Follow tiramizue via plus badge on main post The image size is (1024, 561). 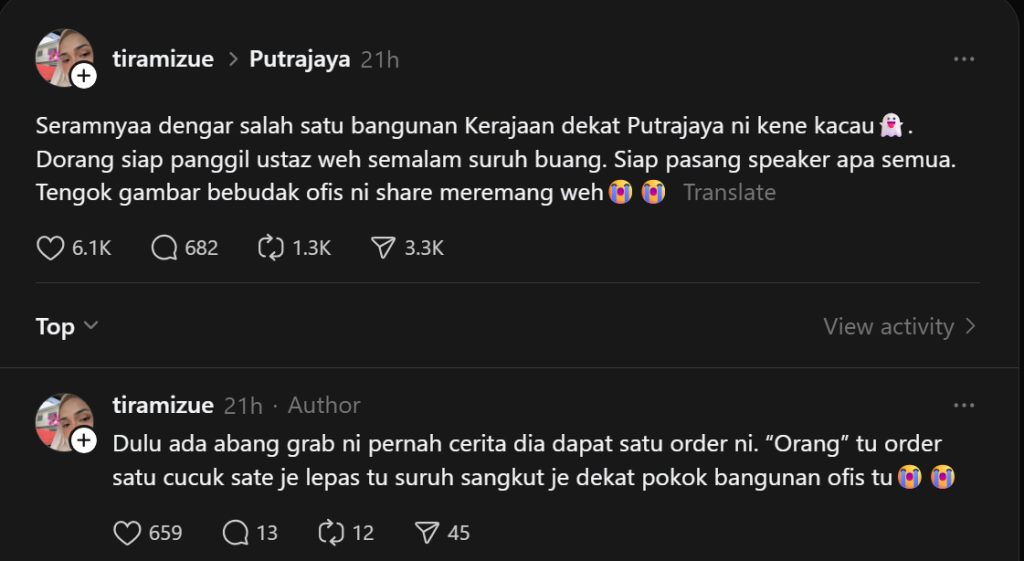[84, 76]
